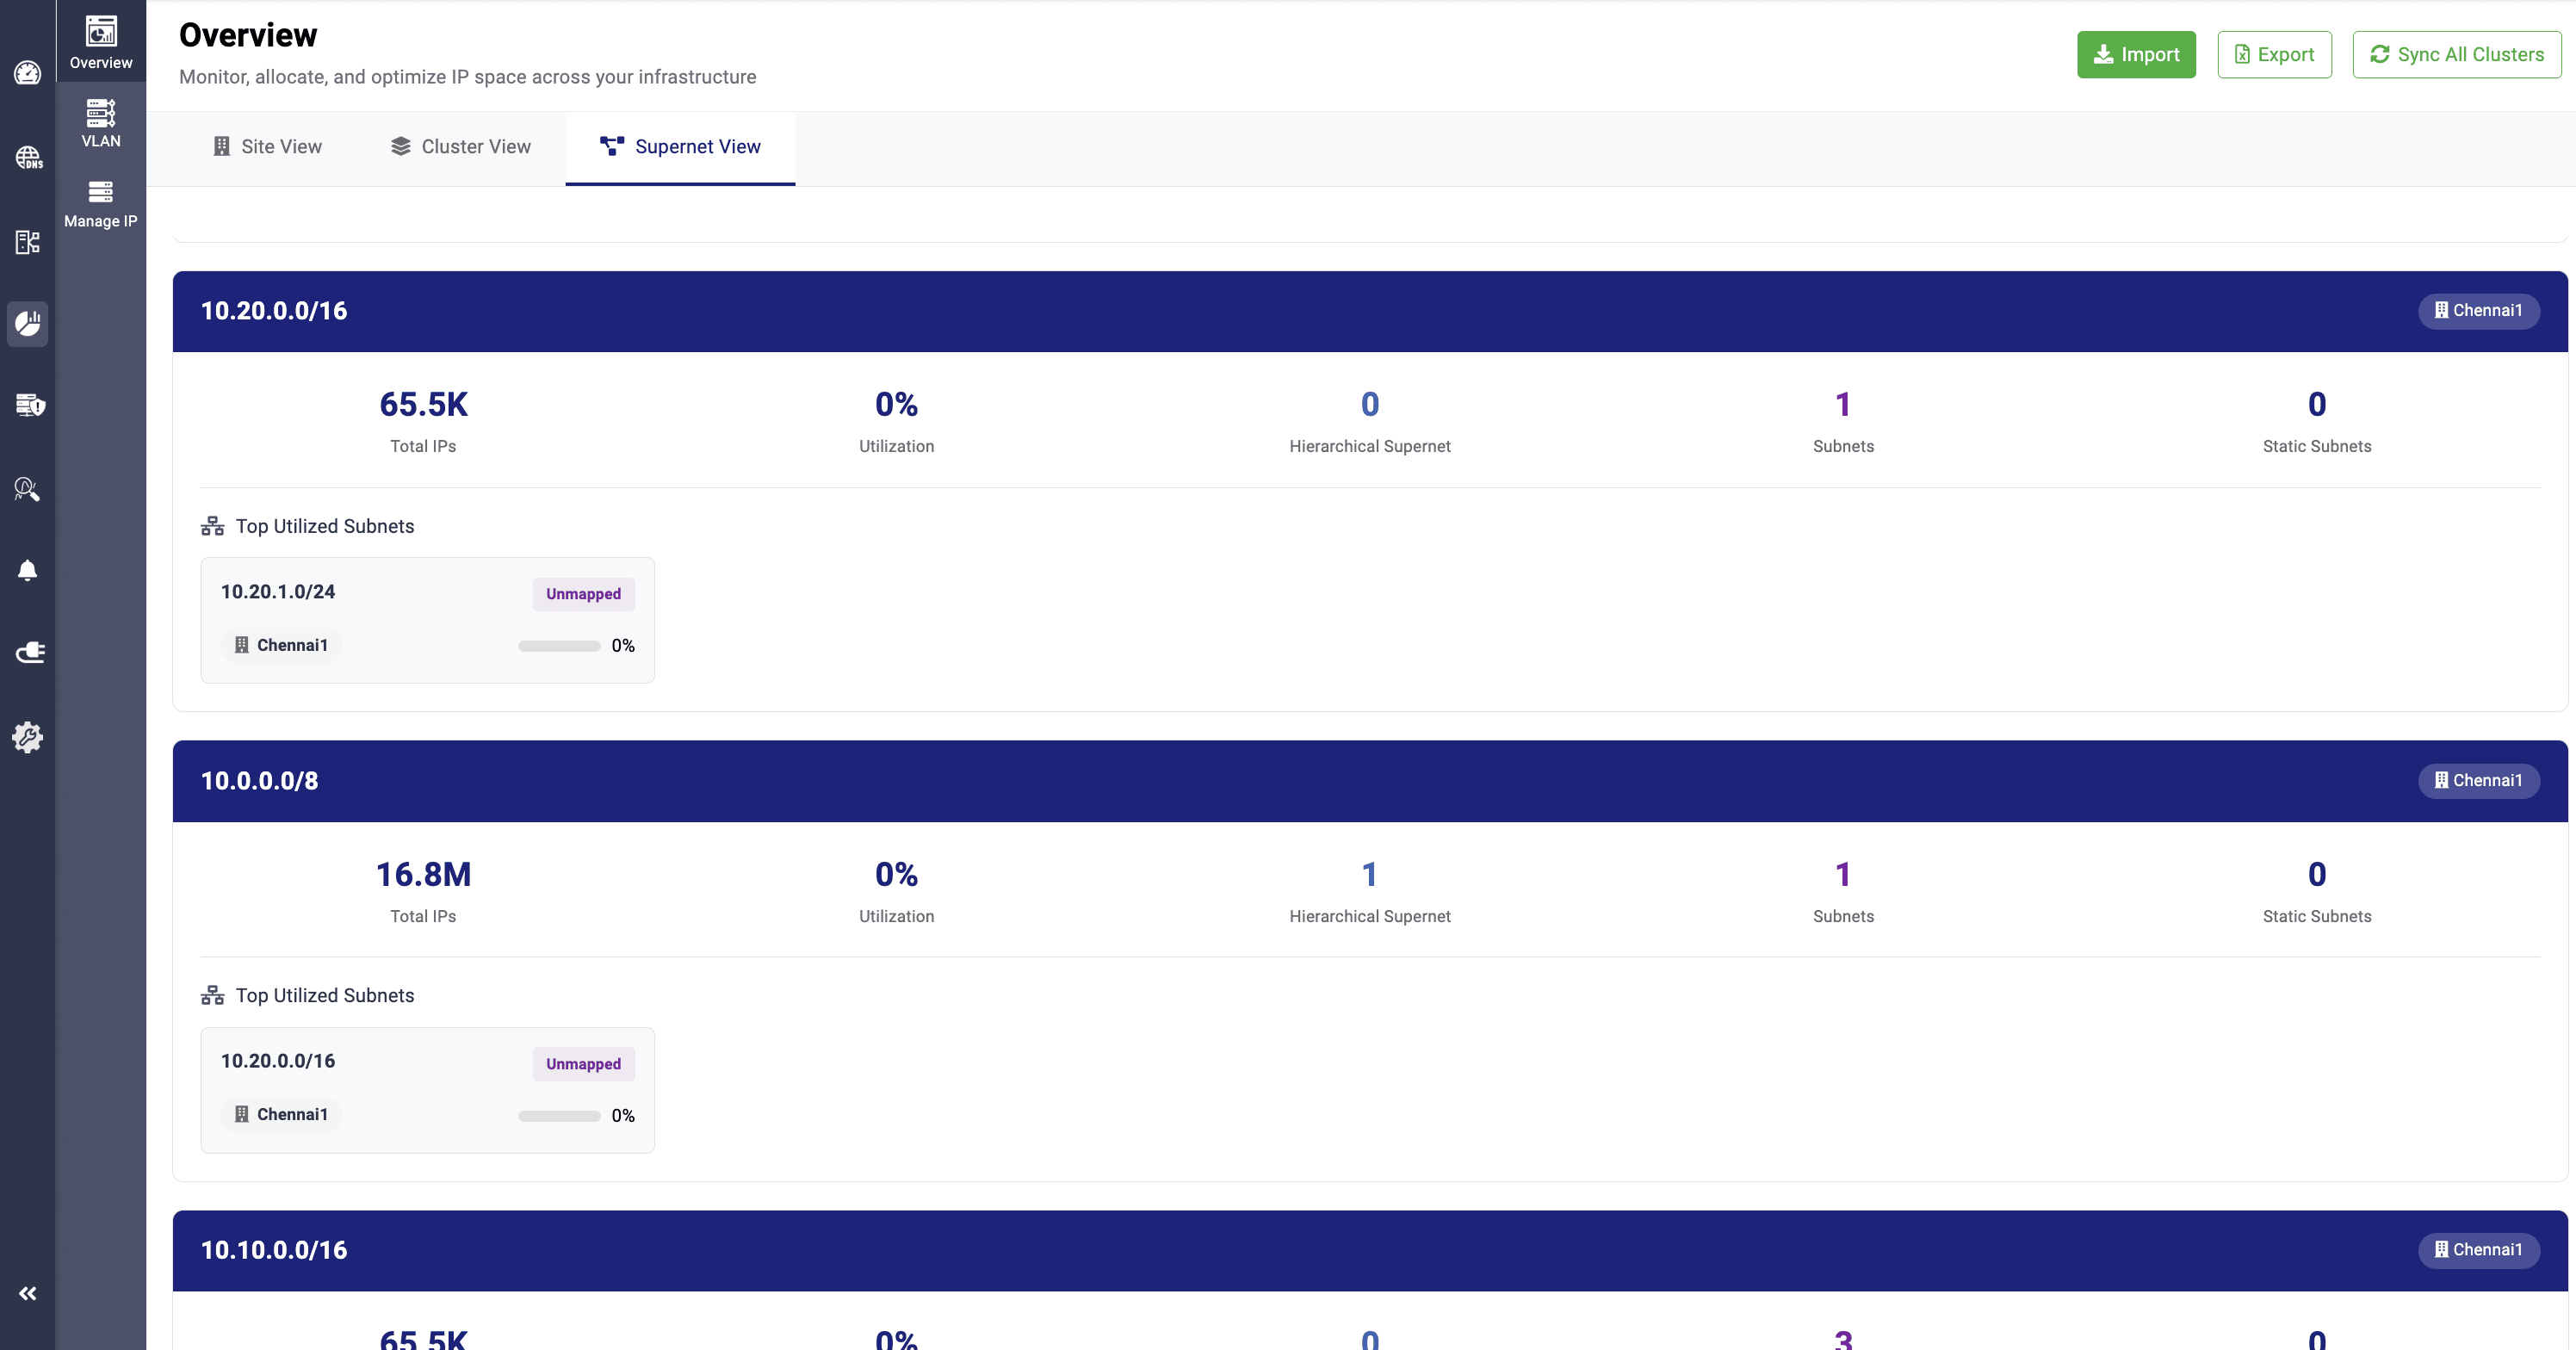Click the Export button
Viewport: 2576px width, 1350px height.
click(x=2274, y=54)
